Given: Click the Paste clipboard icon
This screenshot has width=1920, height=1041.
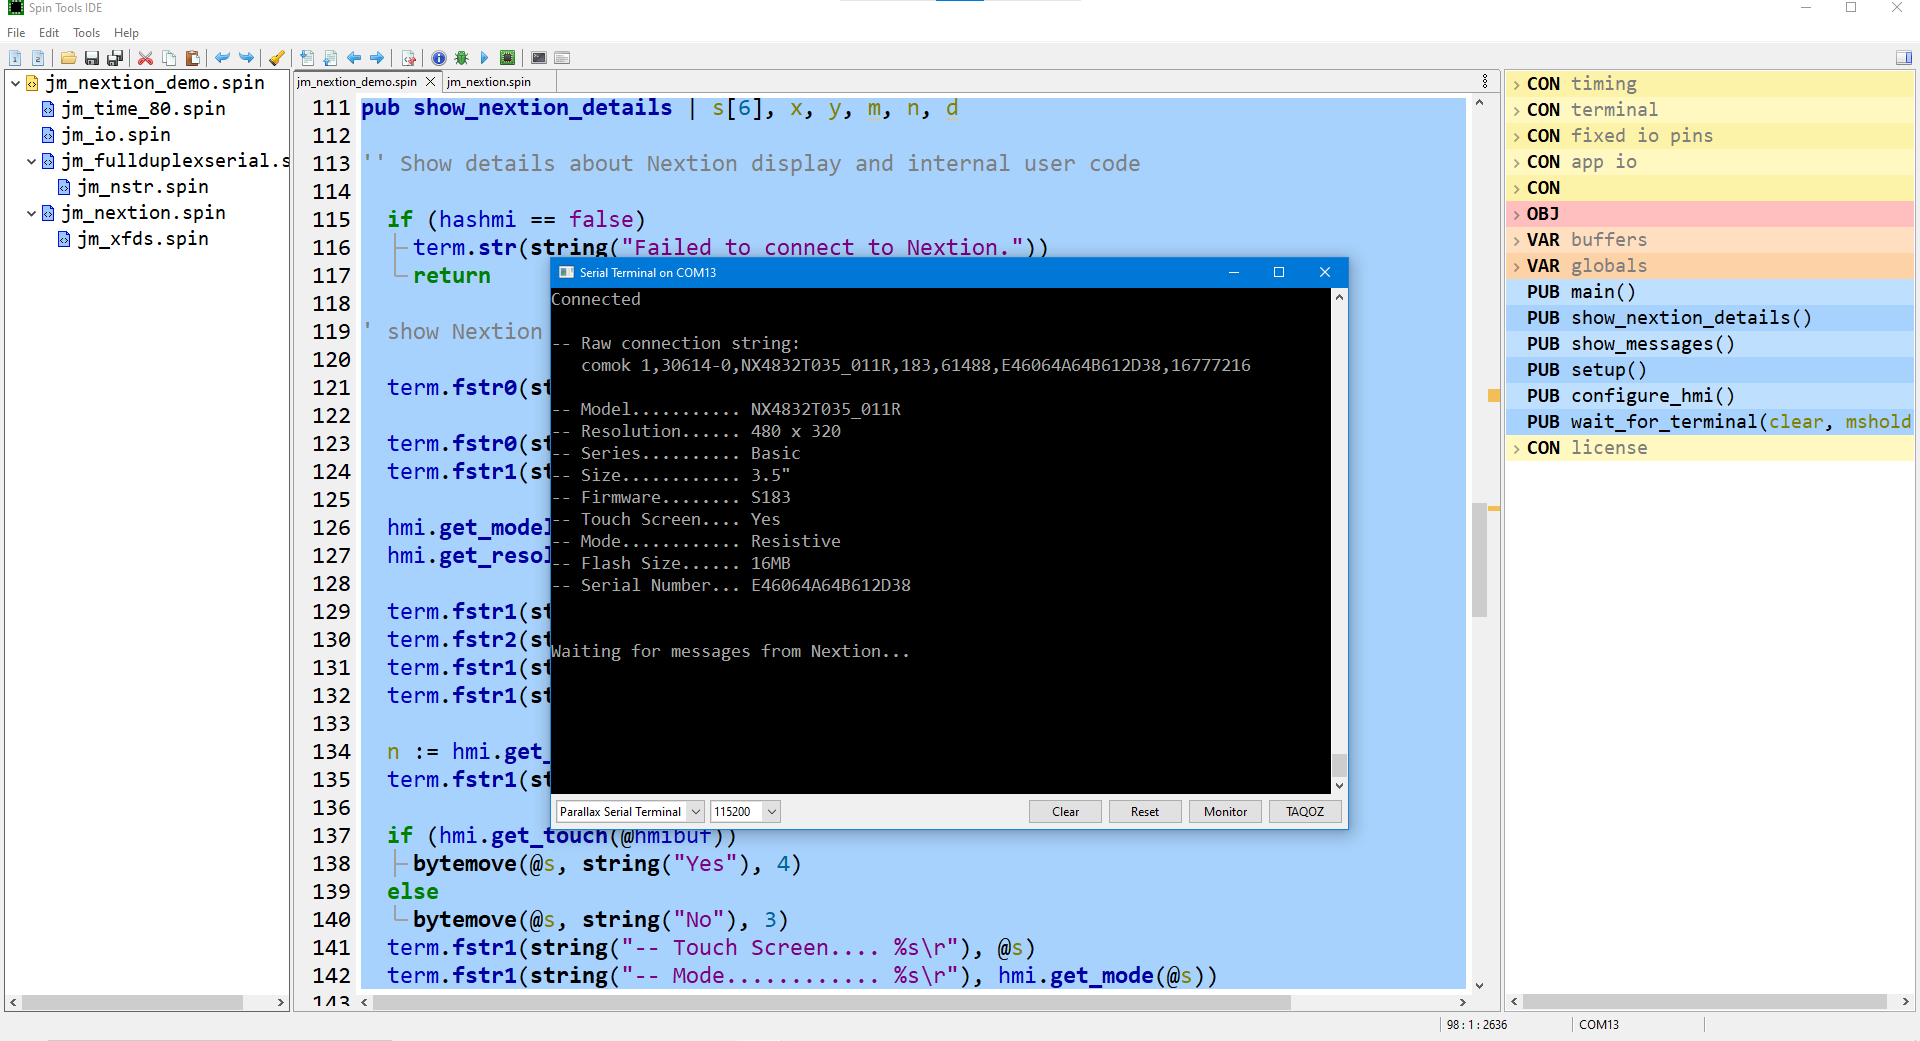Looking at the screenshot, I should tap(193, 58).
